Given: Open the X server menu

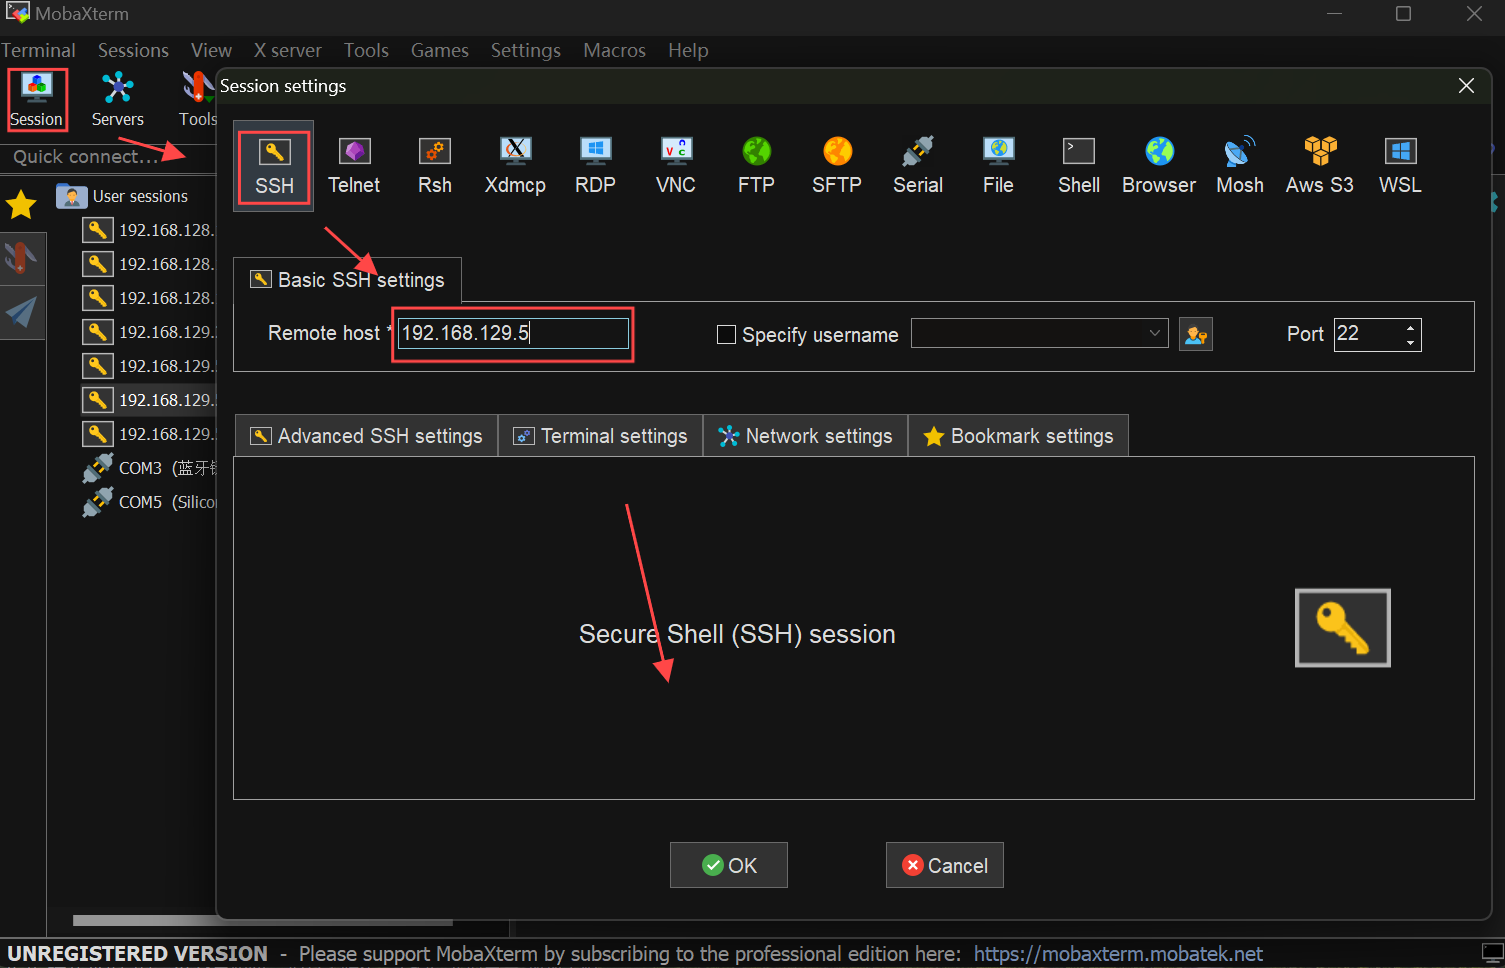Looking at the screenshot, I should 287,50.
